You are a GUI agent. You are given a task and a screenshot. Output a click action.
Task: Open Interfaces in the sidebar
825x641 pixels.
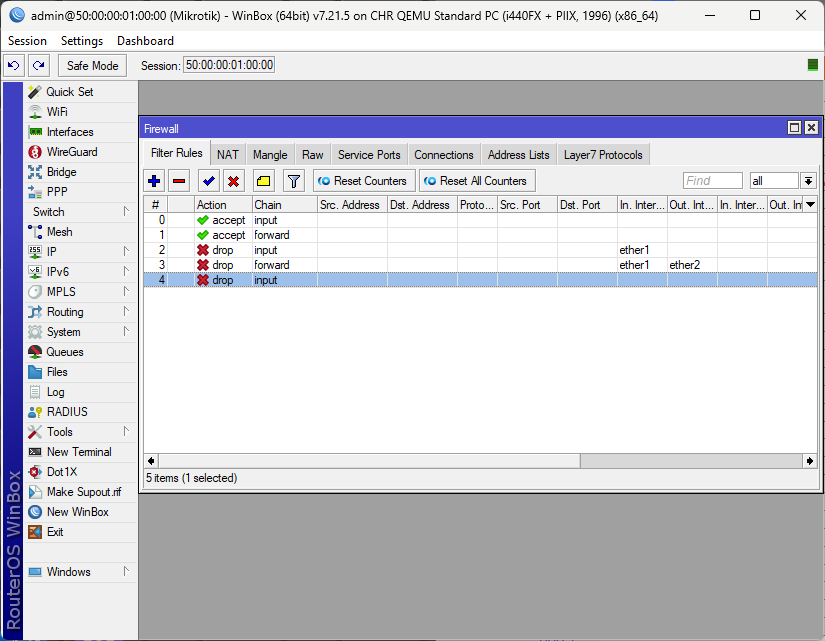click(81, 132)
